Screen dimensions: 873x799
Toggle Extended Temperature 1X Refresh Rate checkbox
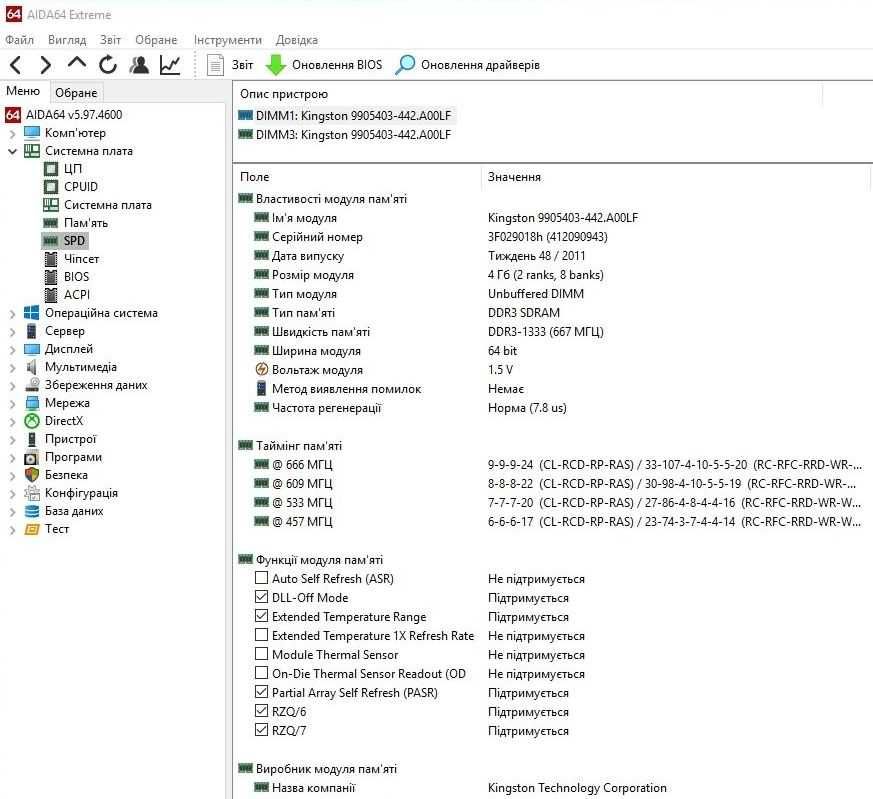261,635
